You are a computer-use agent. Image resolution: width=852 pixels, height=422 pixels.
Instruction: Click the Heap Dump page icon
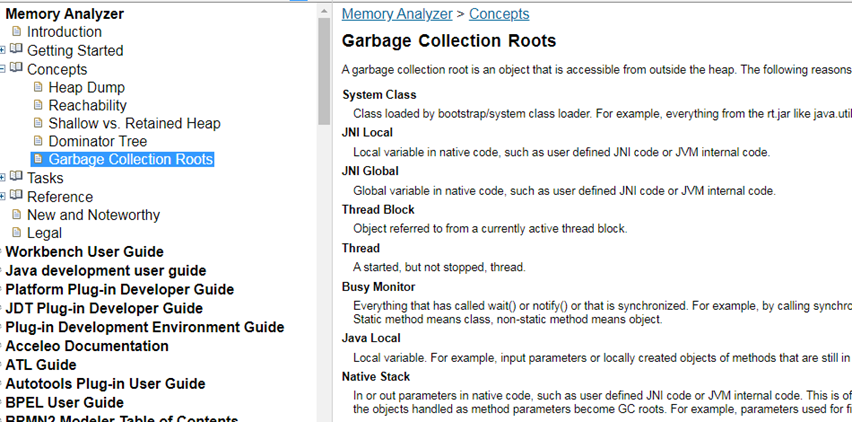point(38,87)
